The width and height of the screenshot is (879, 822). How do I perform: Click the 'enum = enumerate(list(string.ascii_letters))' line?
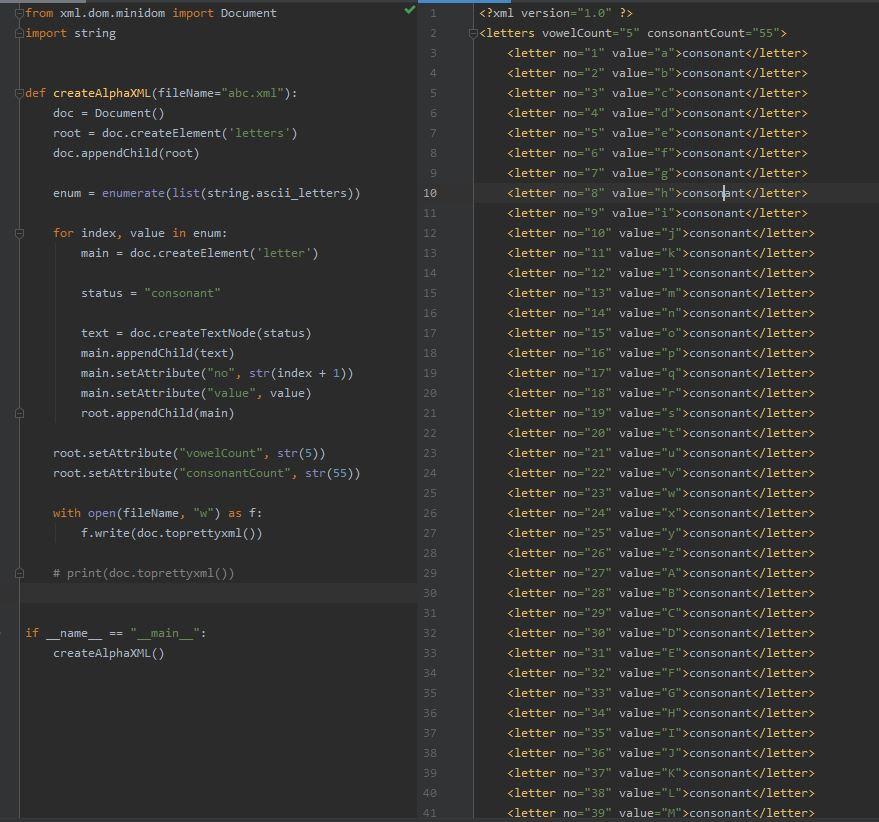click(206, 193)
